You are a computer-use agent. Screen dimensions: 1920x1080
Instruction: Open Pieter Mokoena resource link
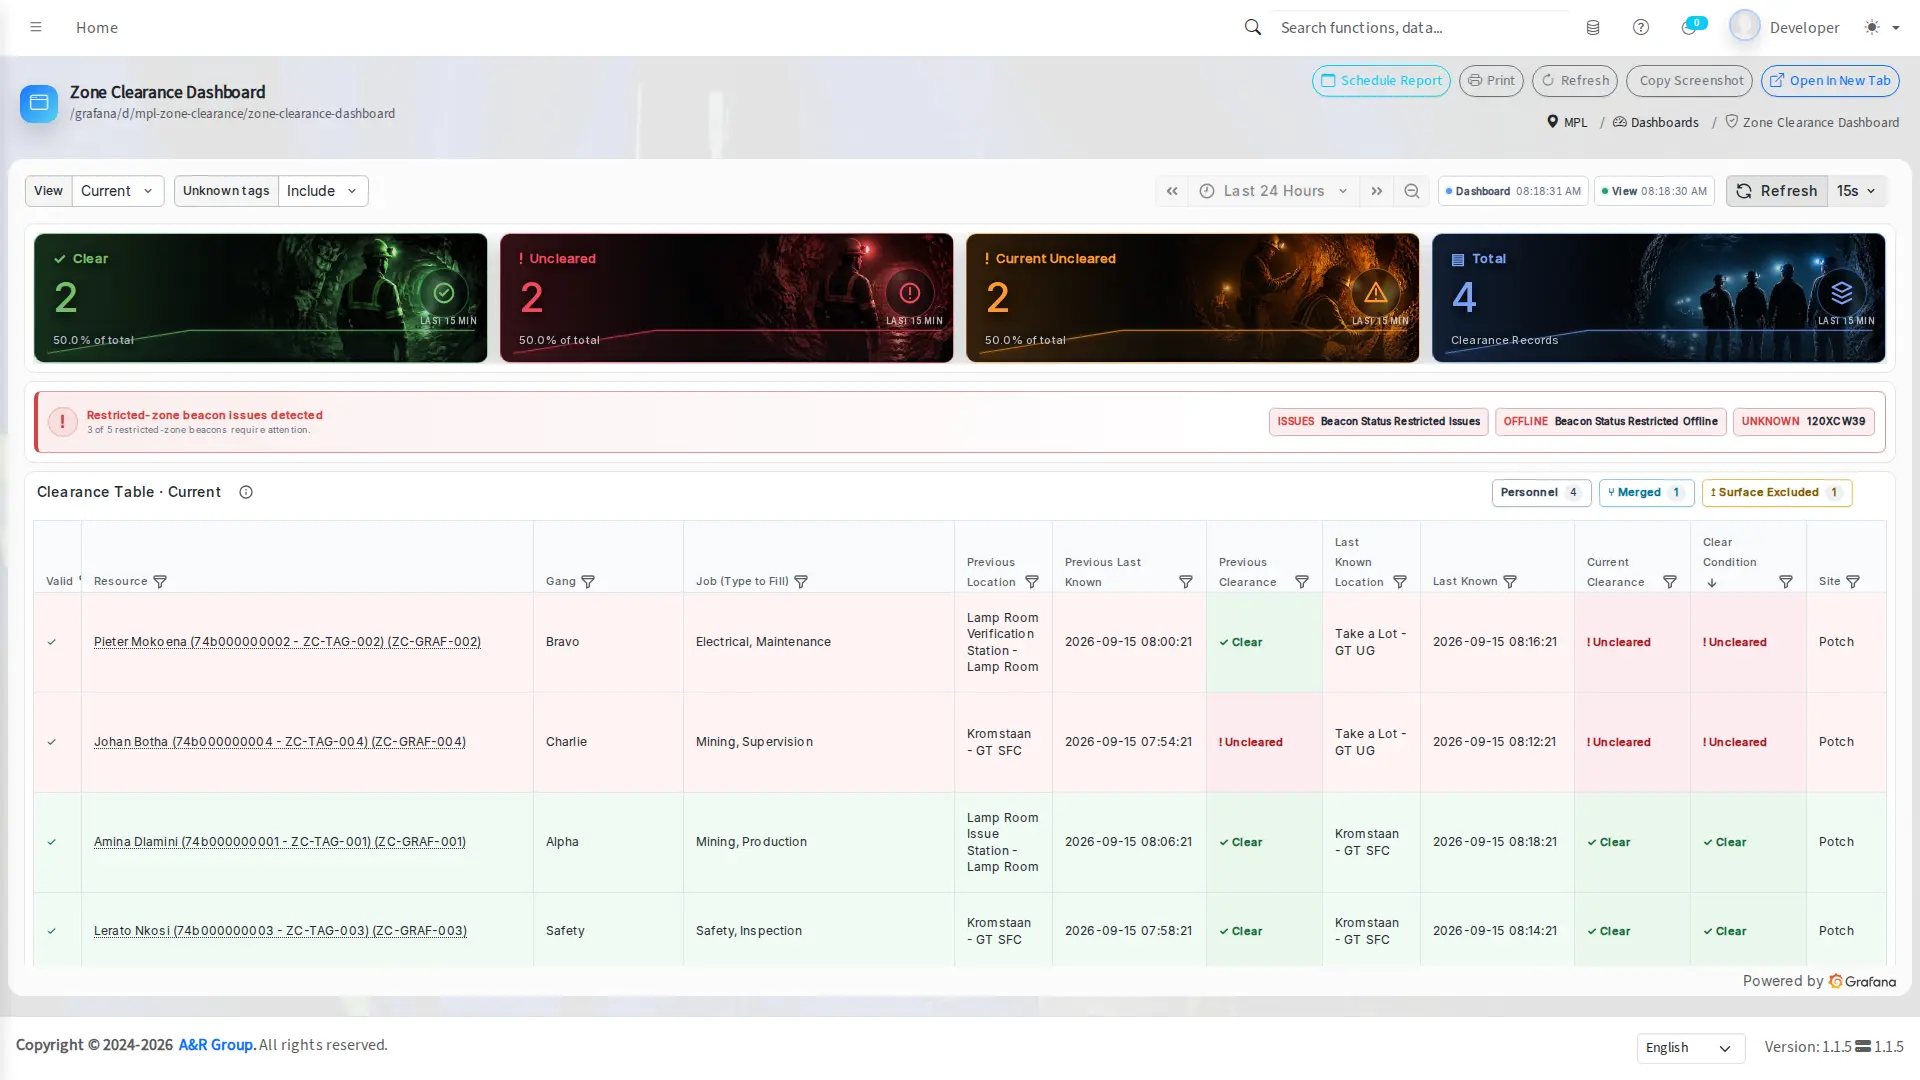287,642
